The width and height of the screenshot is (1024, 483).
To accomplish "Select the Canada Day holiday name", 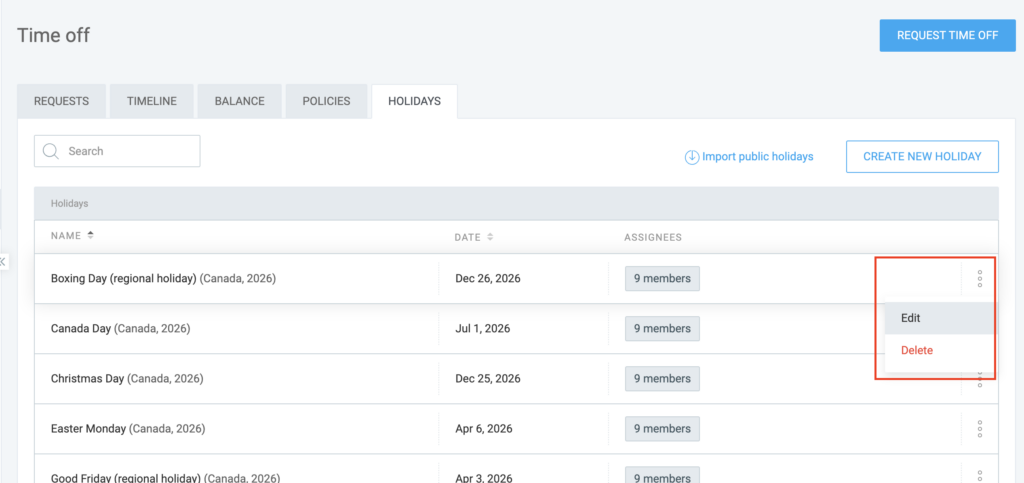I will (x=120, y=329).
